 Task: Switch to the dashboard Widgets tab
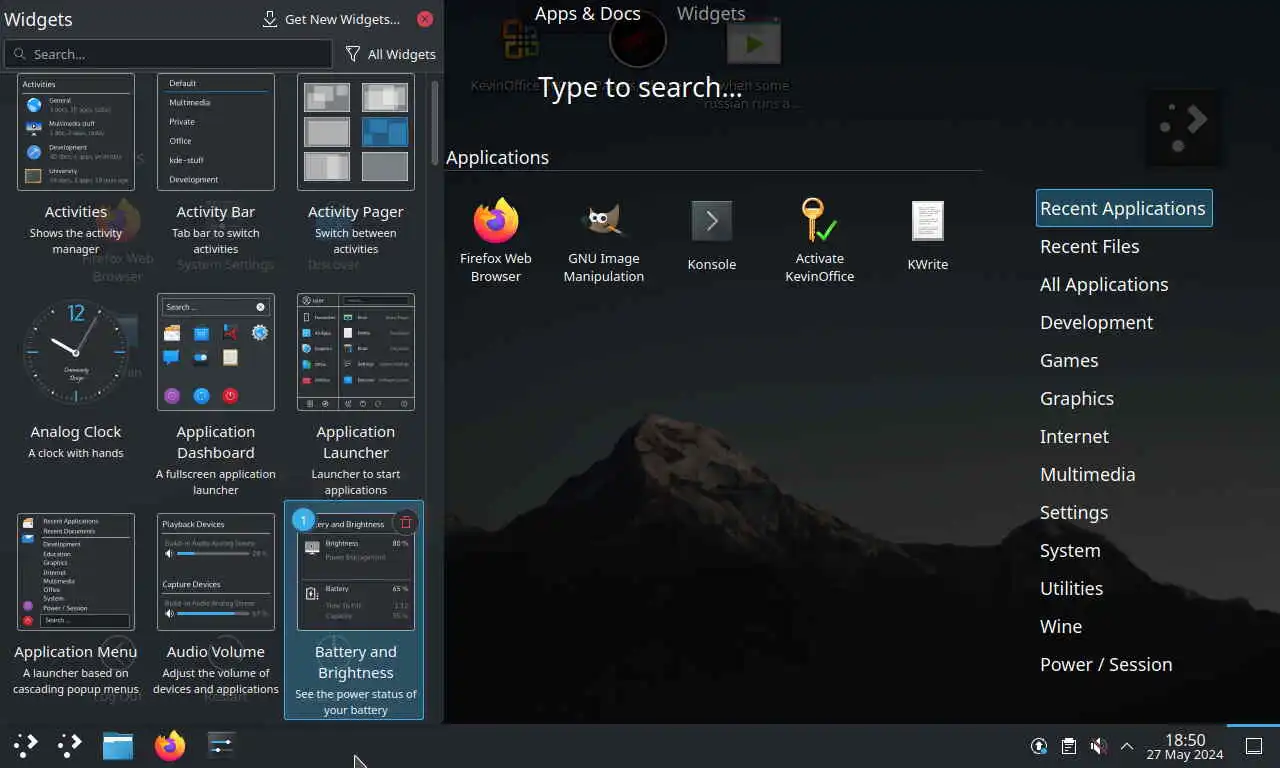pyautogui.click(x=711, y=14)
